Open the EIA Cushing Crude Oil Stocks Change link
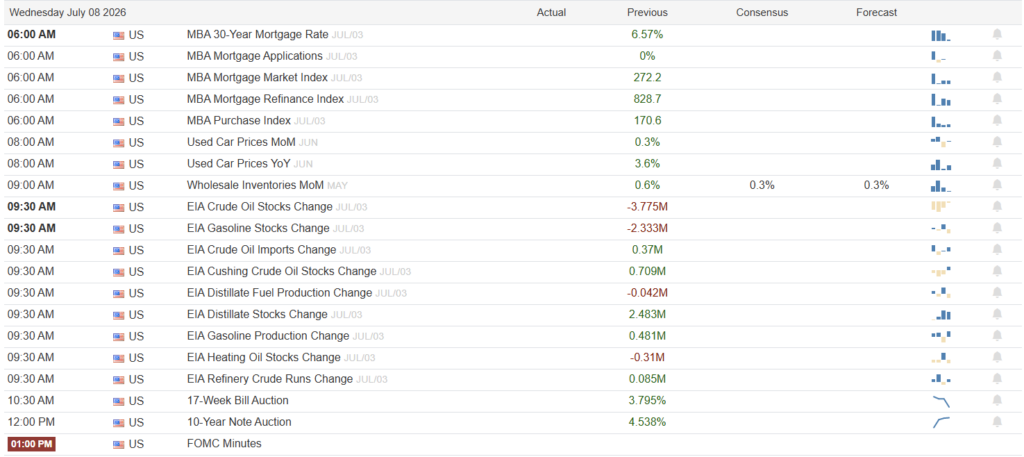Screen dimensions: 1024x457 click(x=281, y=272)
